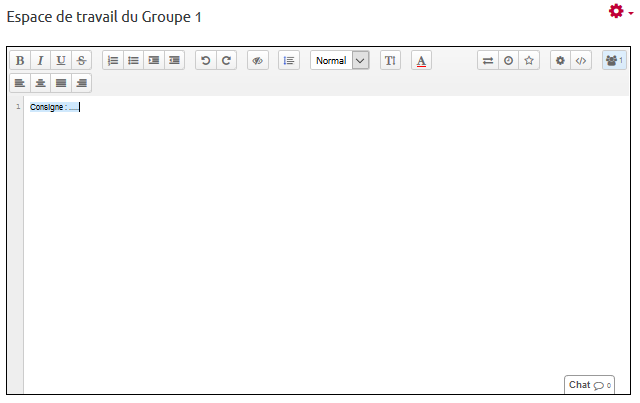Open pad settings gear in toolbar
The height and width of the screenshot is (403, 640).
(x=560, y=61)
